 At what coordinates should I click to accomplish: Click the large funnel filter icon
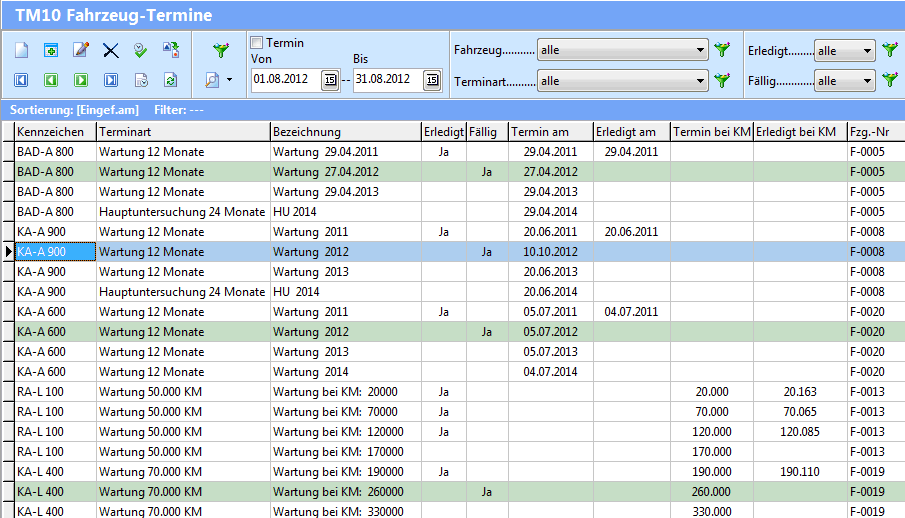pyautogui.click(x=222, y=49)
